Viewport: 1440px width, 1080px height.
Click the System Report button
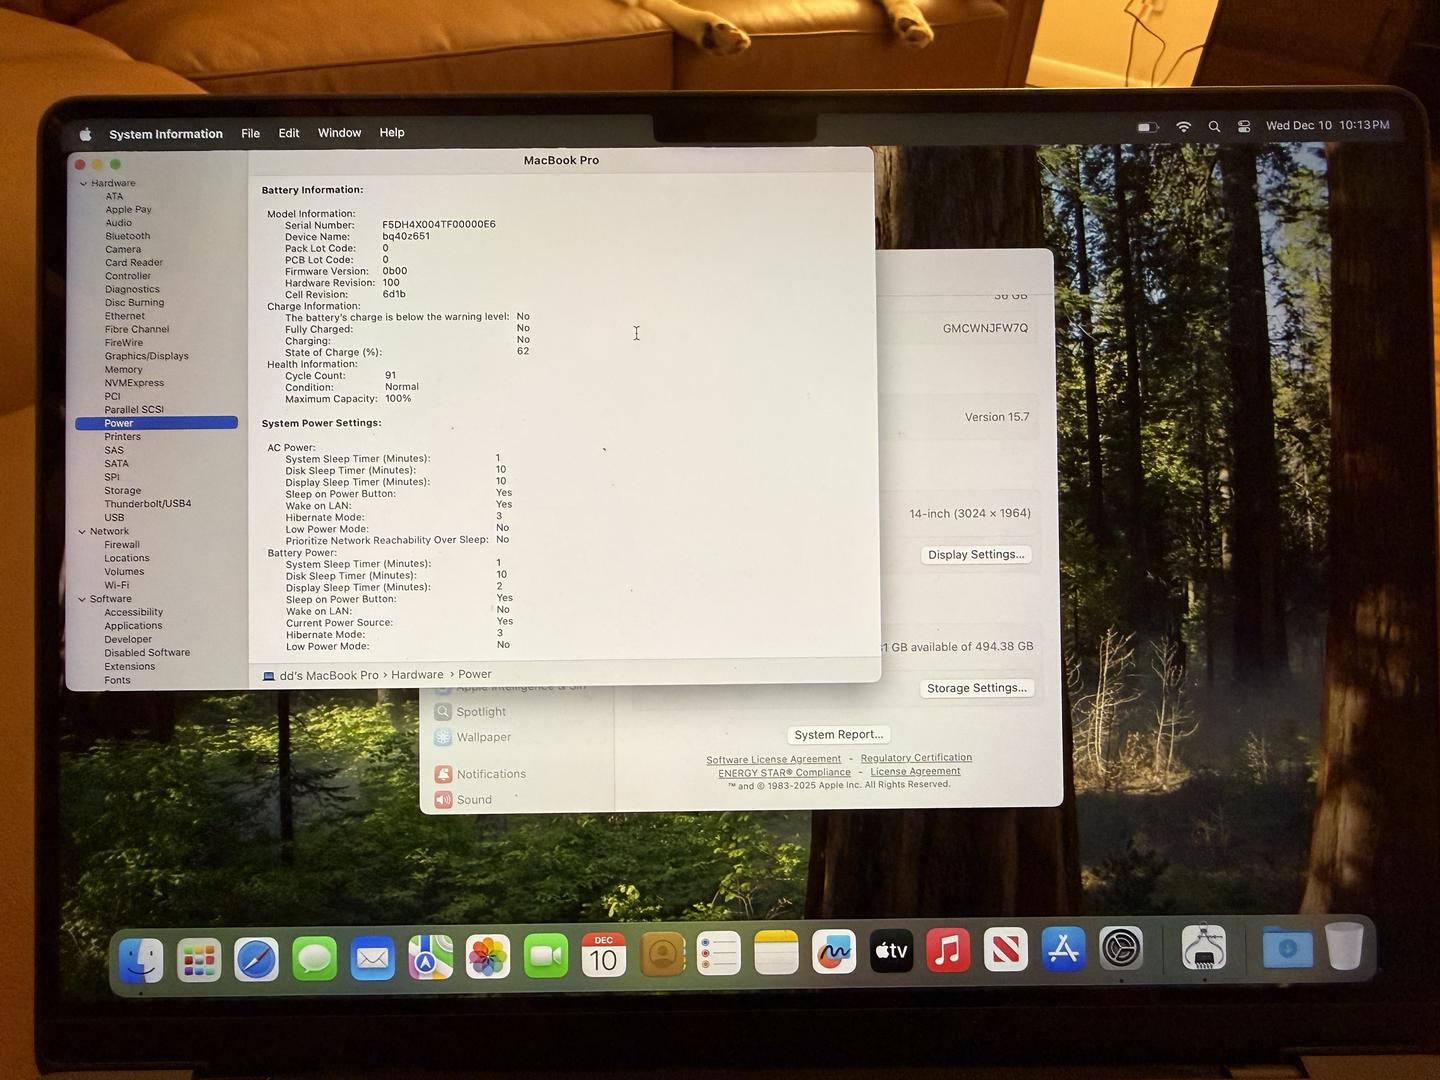pyautogui.click(x=839, y=735)
